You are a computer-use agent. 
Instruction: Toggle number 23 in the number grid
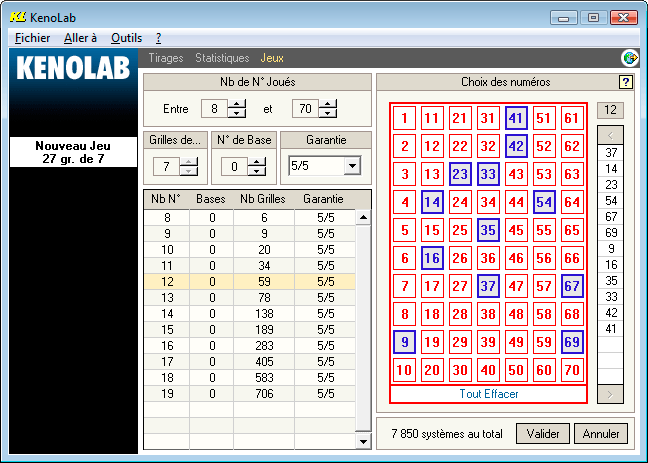pyautogui.click(x=460, y=174)
